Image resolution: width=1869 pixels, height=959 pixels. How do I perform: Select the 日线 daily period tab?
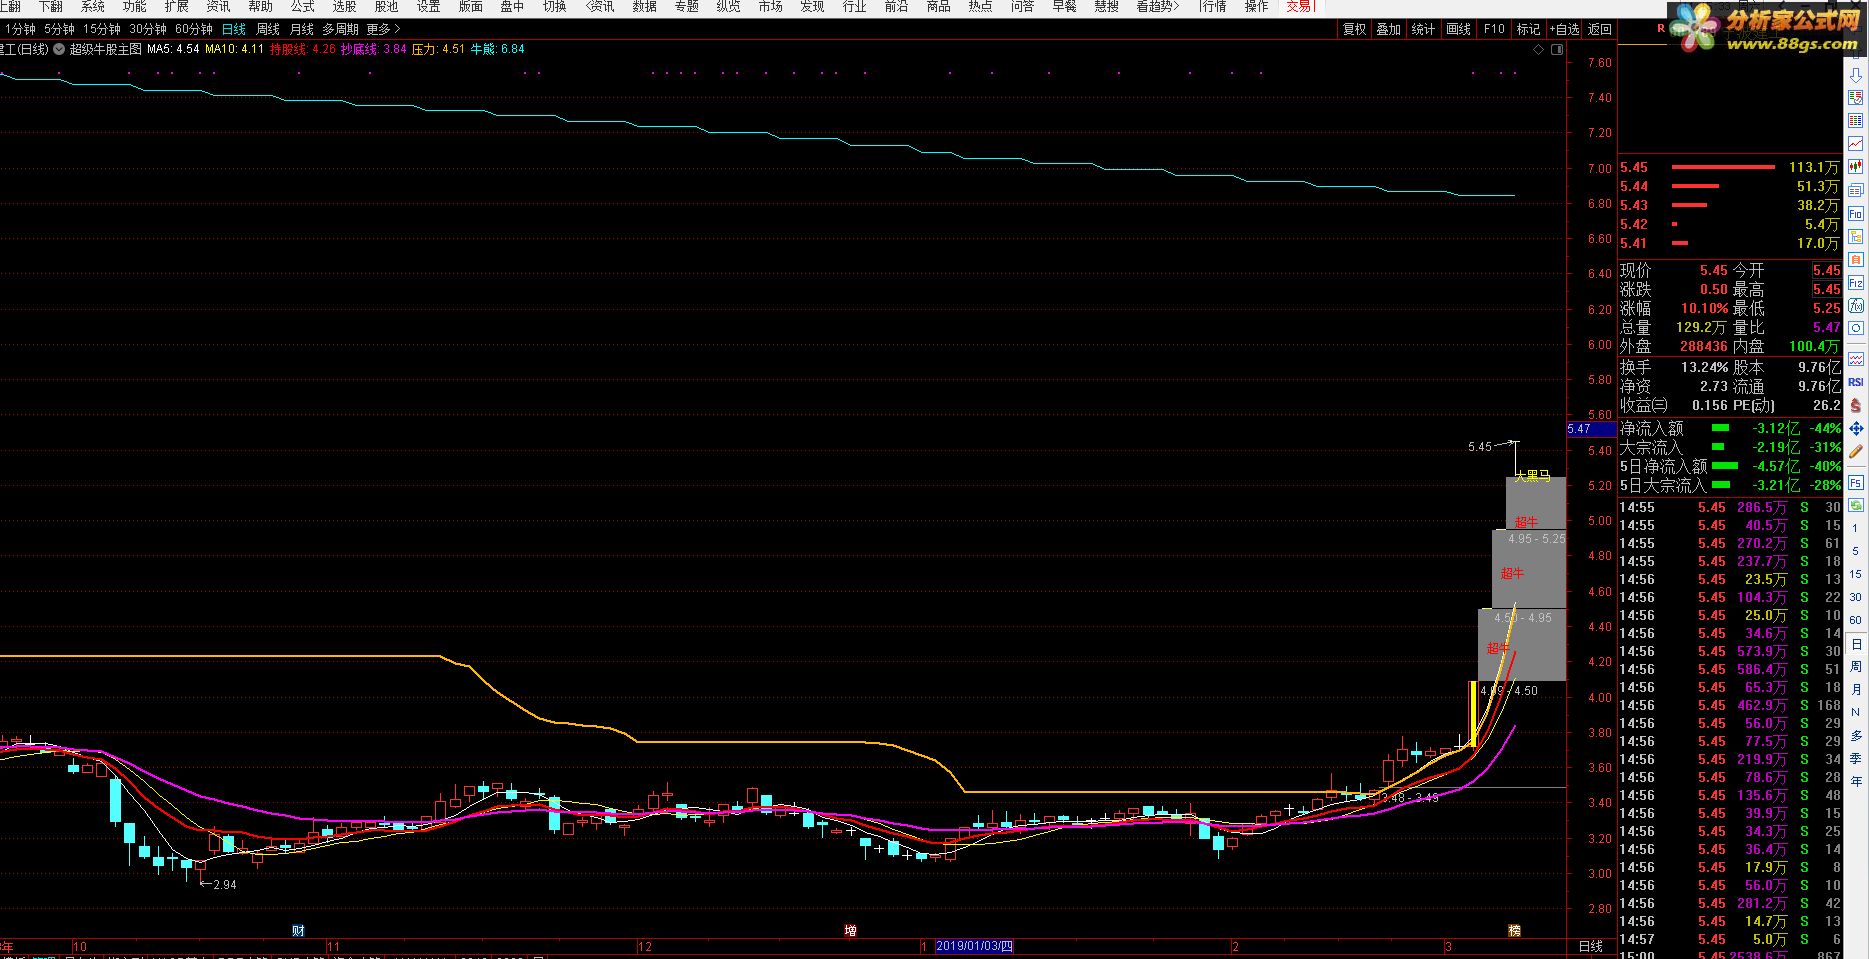click(234, 30)
